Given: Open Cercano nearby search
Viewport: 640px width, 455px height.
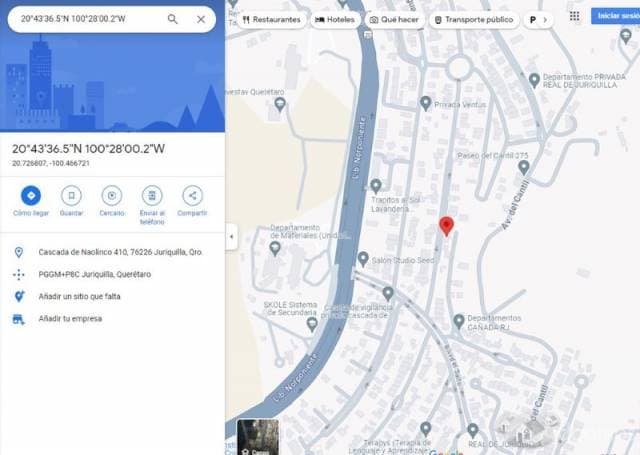Looking at the screenshot, I should tap(111, 195).
